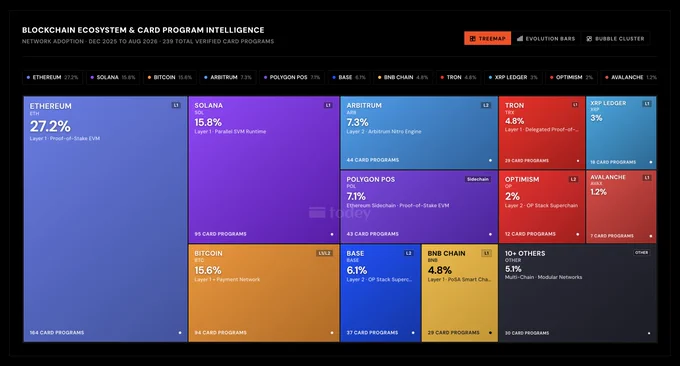Image resolution: width=680 pixels, height=366 pixels.
Task: Click the L1 badge on Avalanche tile
Action: (647, 178)
